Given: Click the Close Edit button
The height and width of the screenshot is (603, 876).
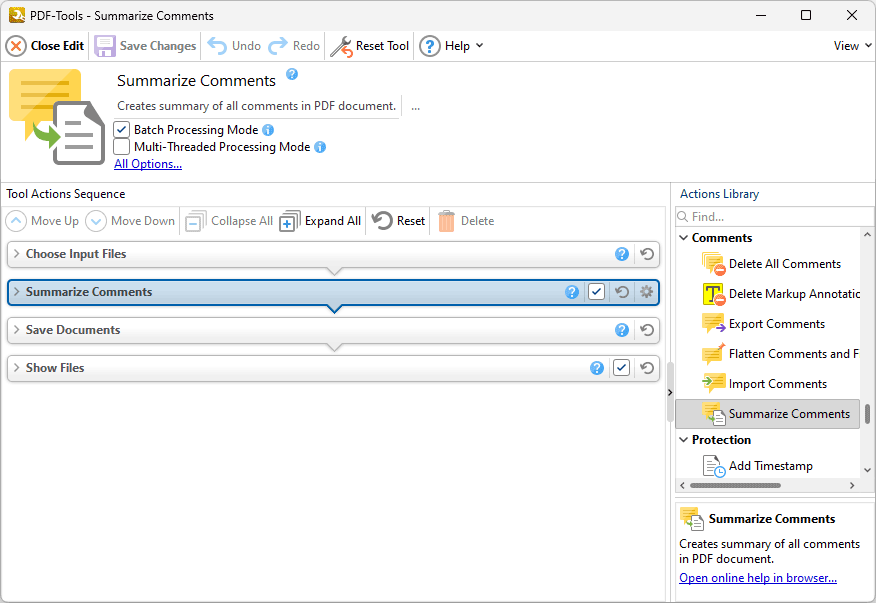Looking at the screenshot, I should [x=45, y=46].
